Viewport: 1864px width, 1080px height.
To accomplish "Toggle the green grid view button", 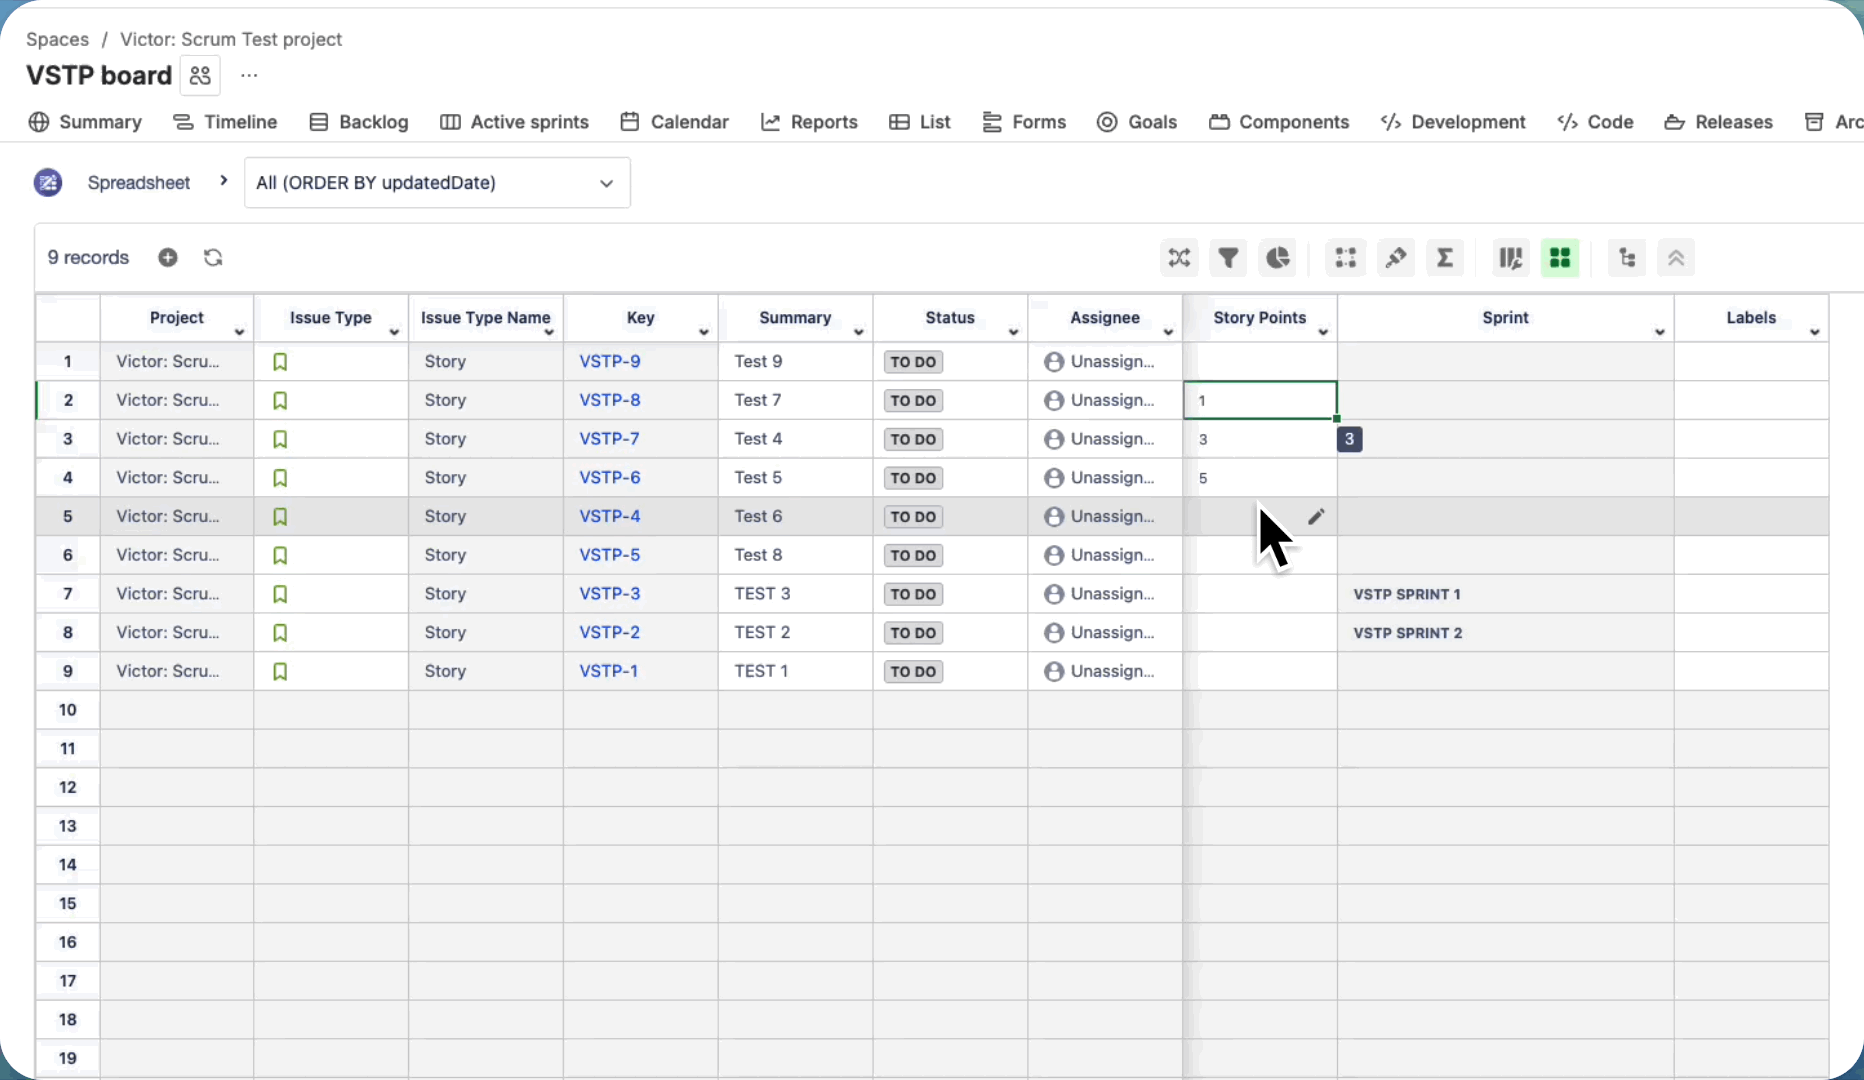I will [x=1560, y=258].
